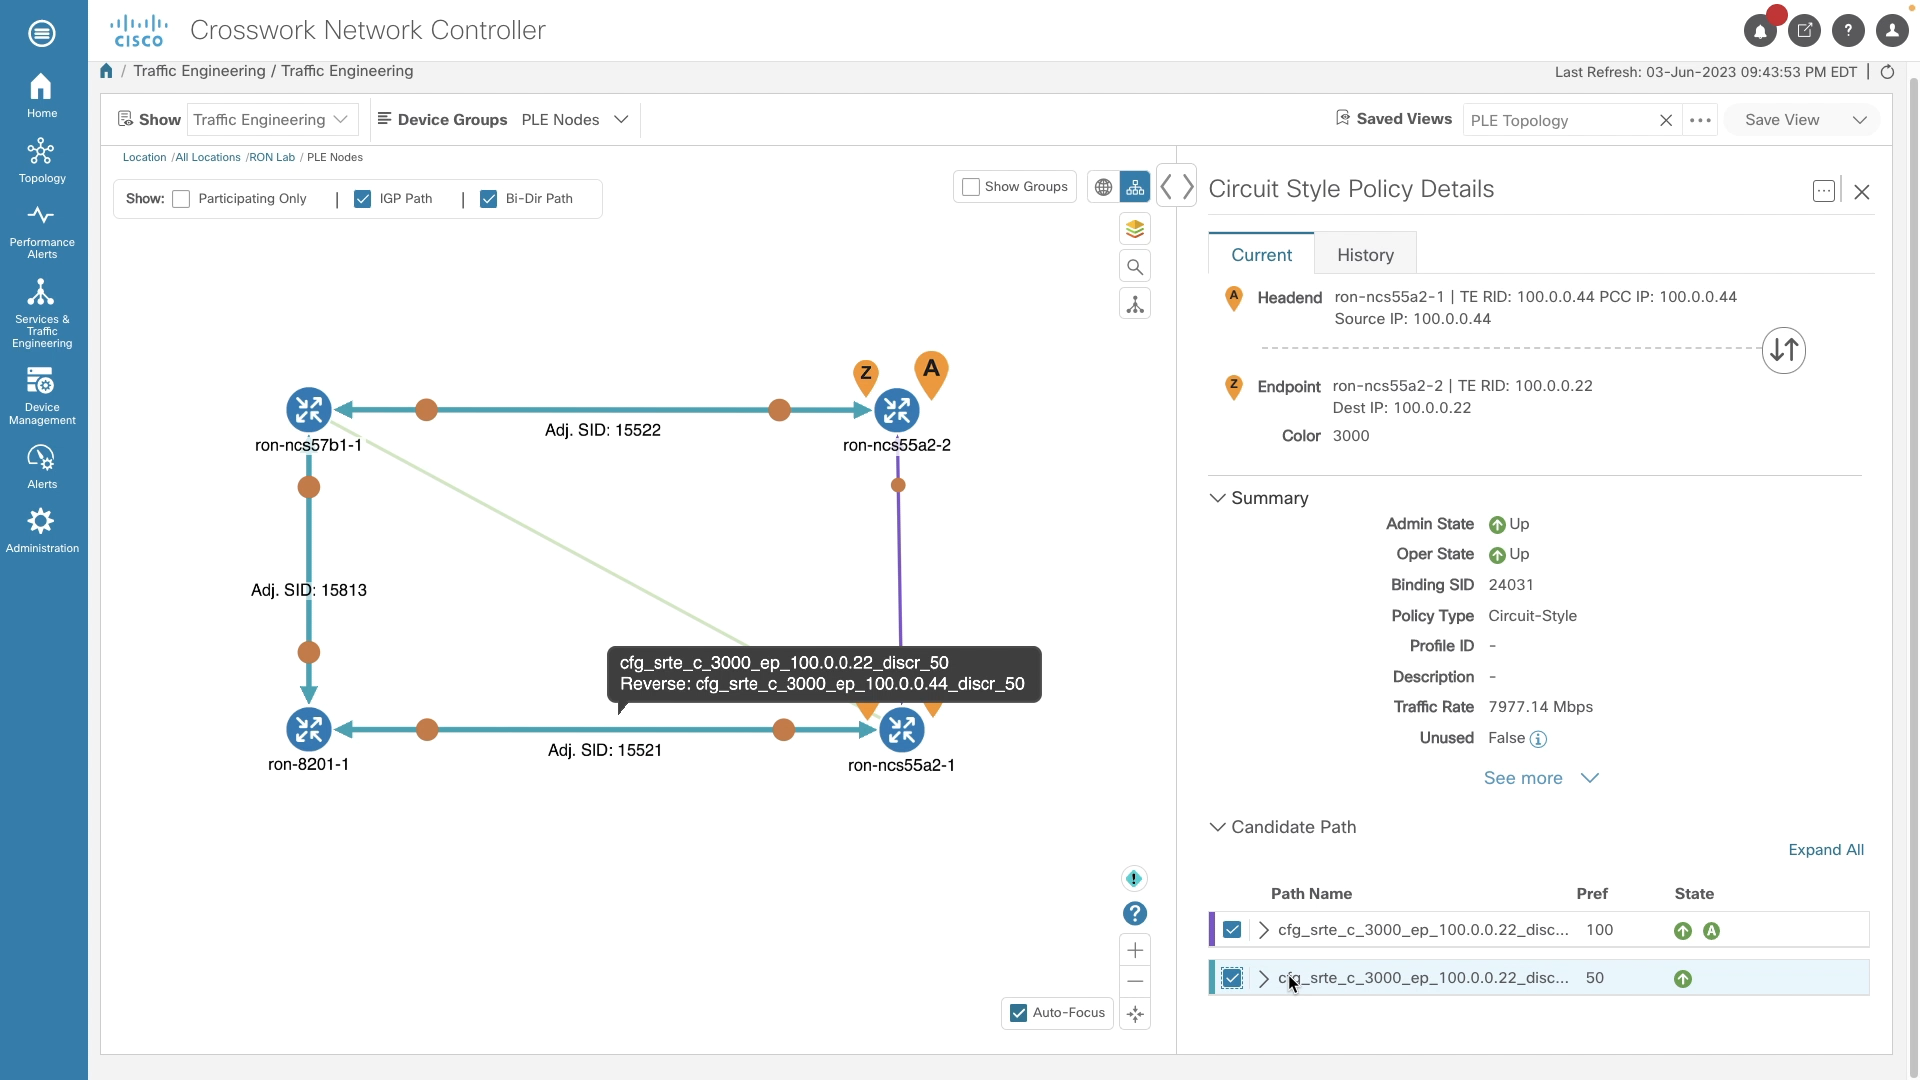The width and height of the screenshot is (1920, 1080).
Task: Switch to the History tab
Action: (1365, 255)
